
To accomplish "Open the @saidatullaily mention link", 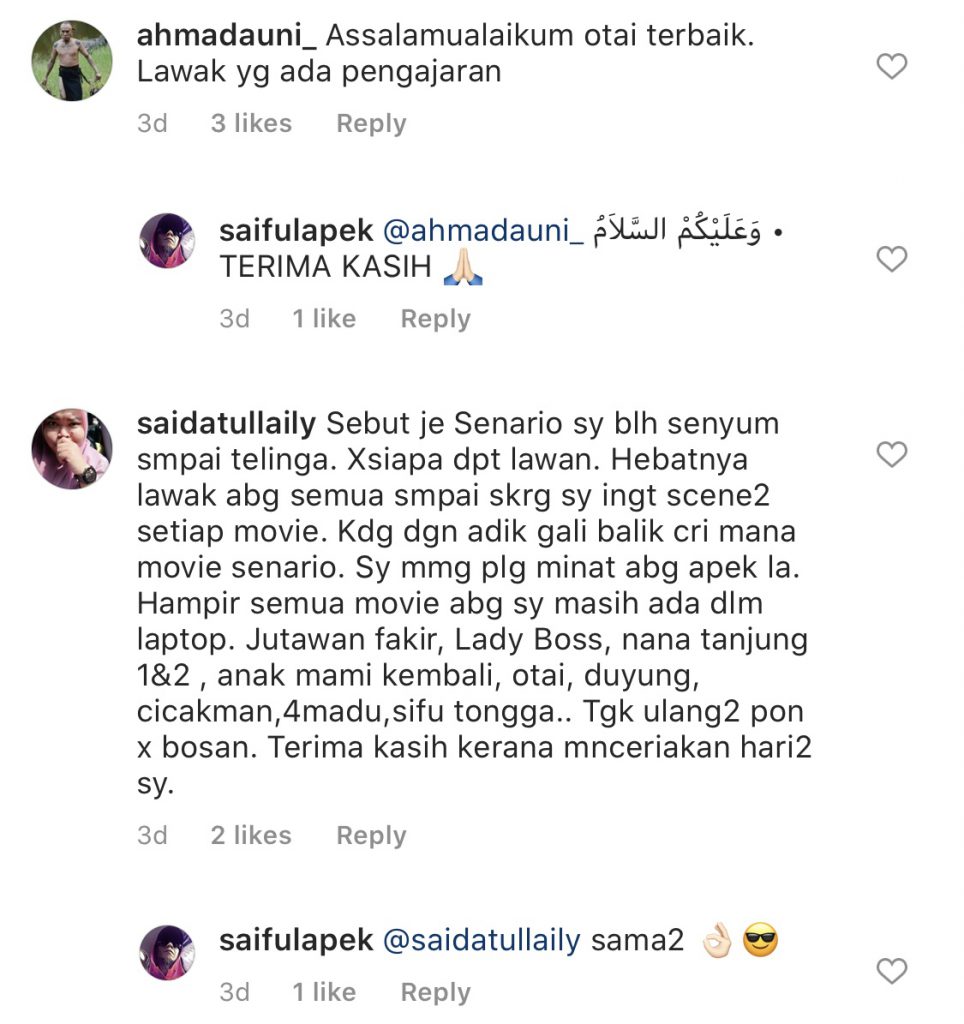I will pos(481,940).
